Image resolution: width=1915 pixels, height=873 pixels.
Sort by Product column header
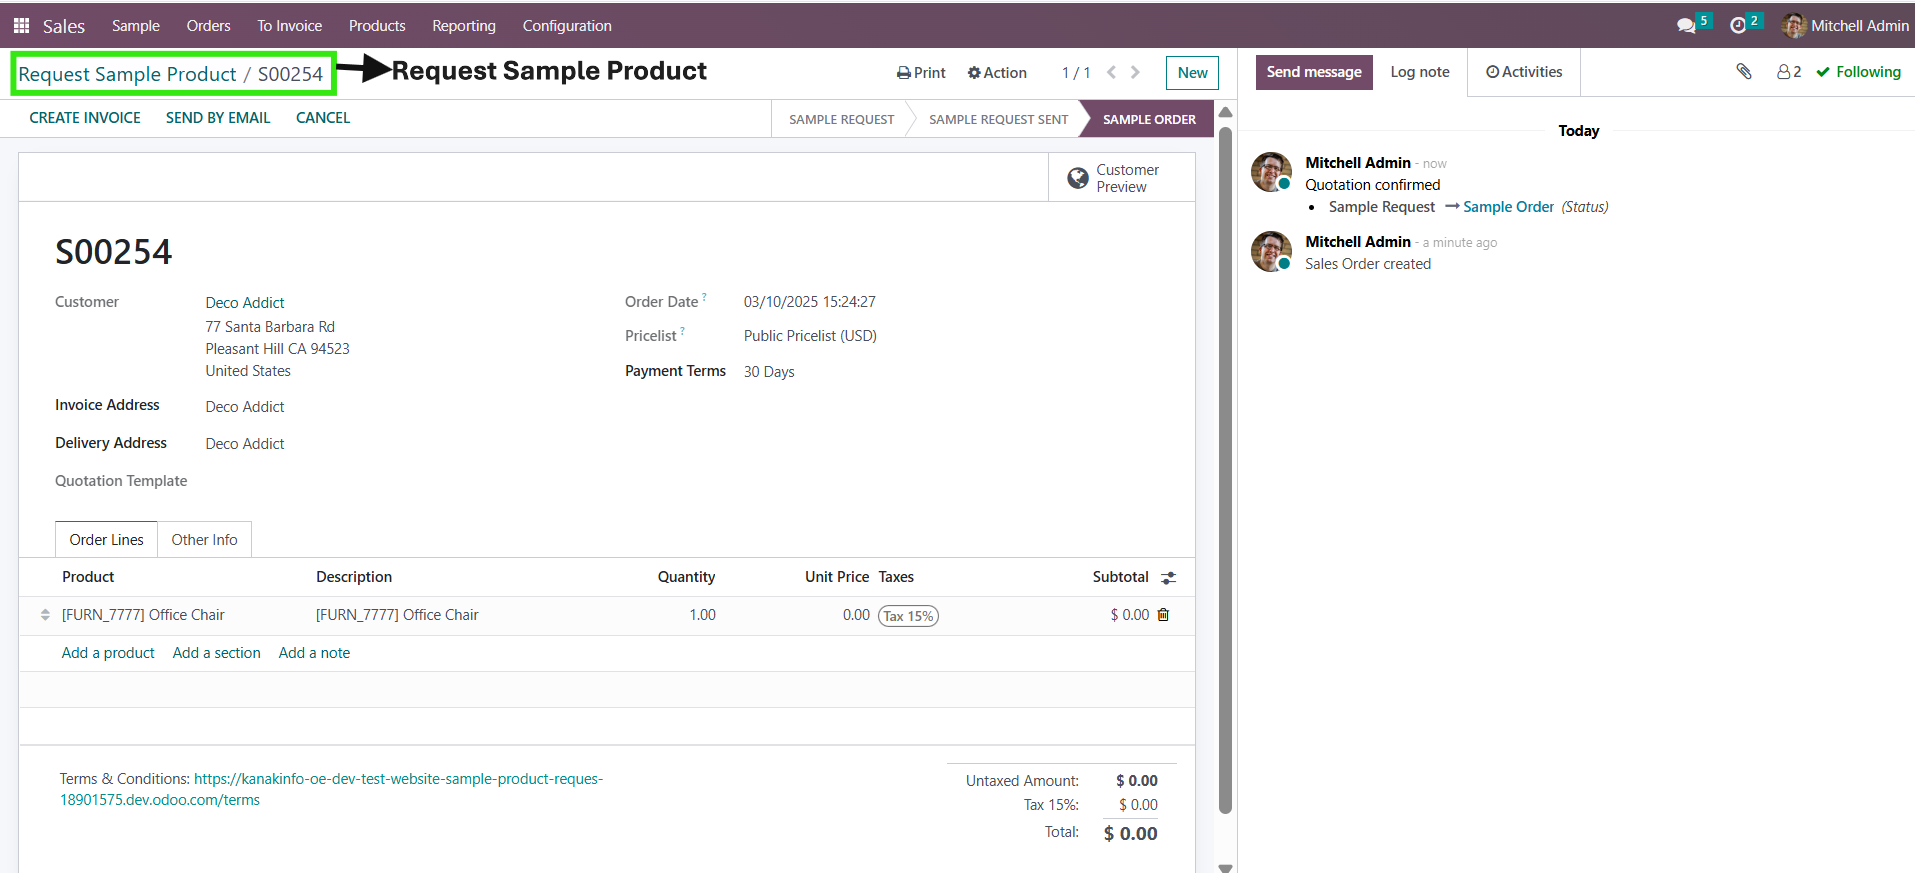pos(88,577)
